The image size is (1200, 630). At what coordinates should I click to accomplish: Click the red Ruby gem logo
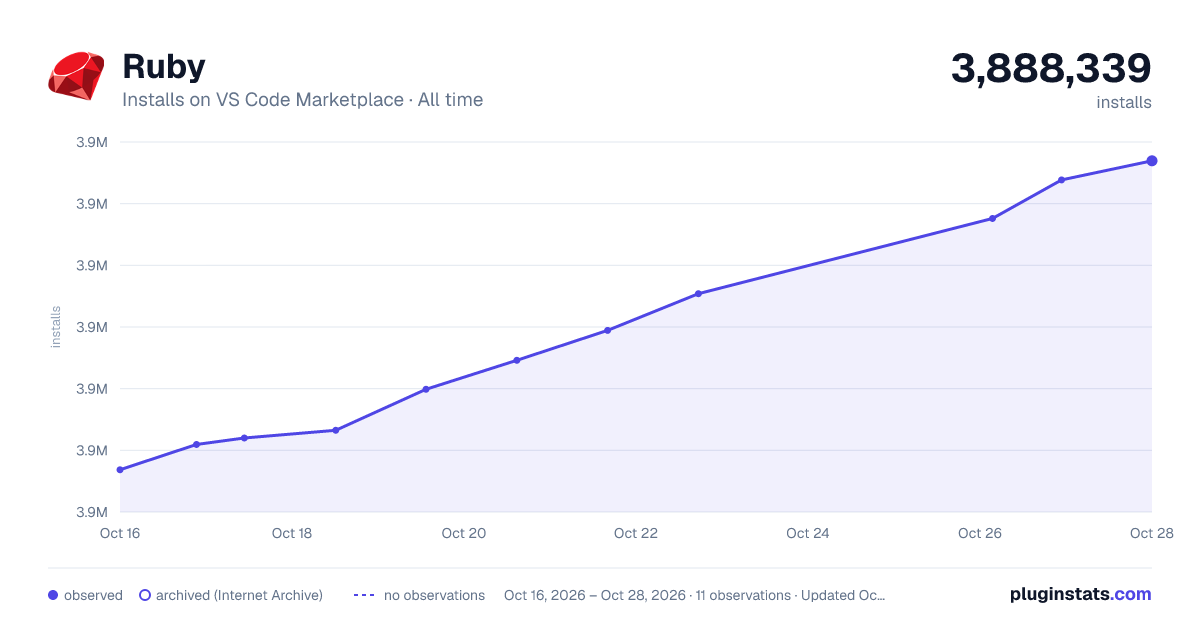tap(76, 76)
